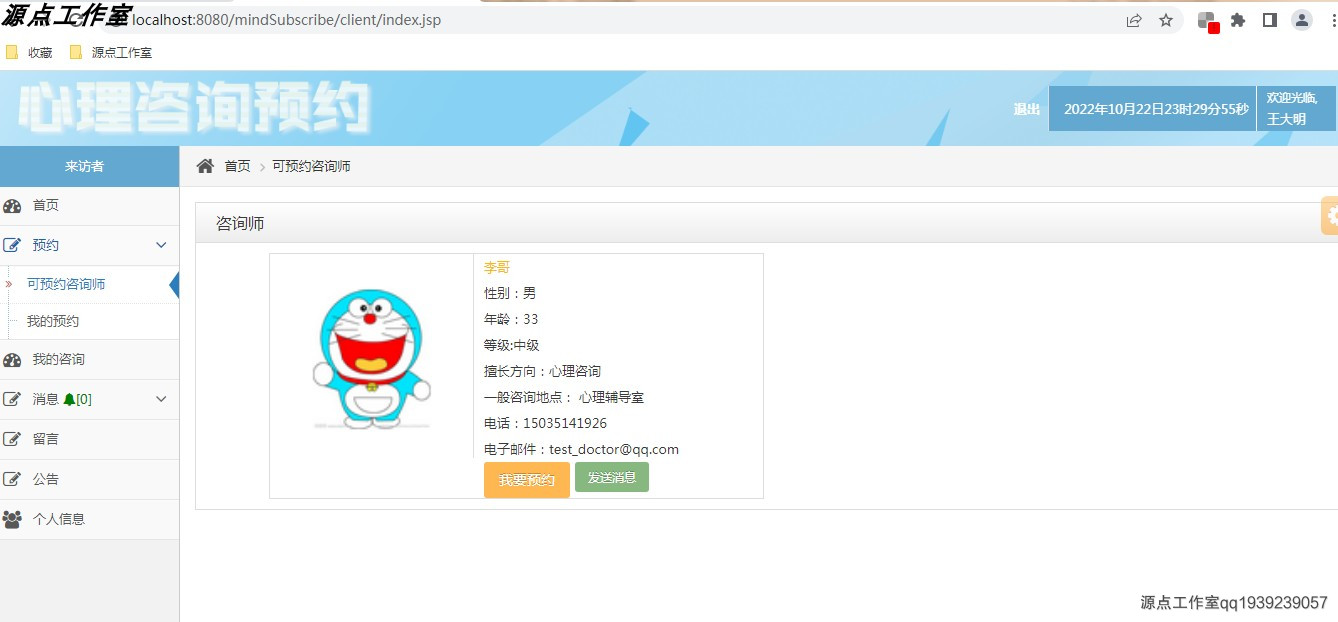
Task: Click the 我要预约 button
Action: pos(526,479)
